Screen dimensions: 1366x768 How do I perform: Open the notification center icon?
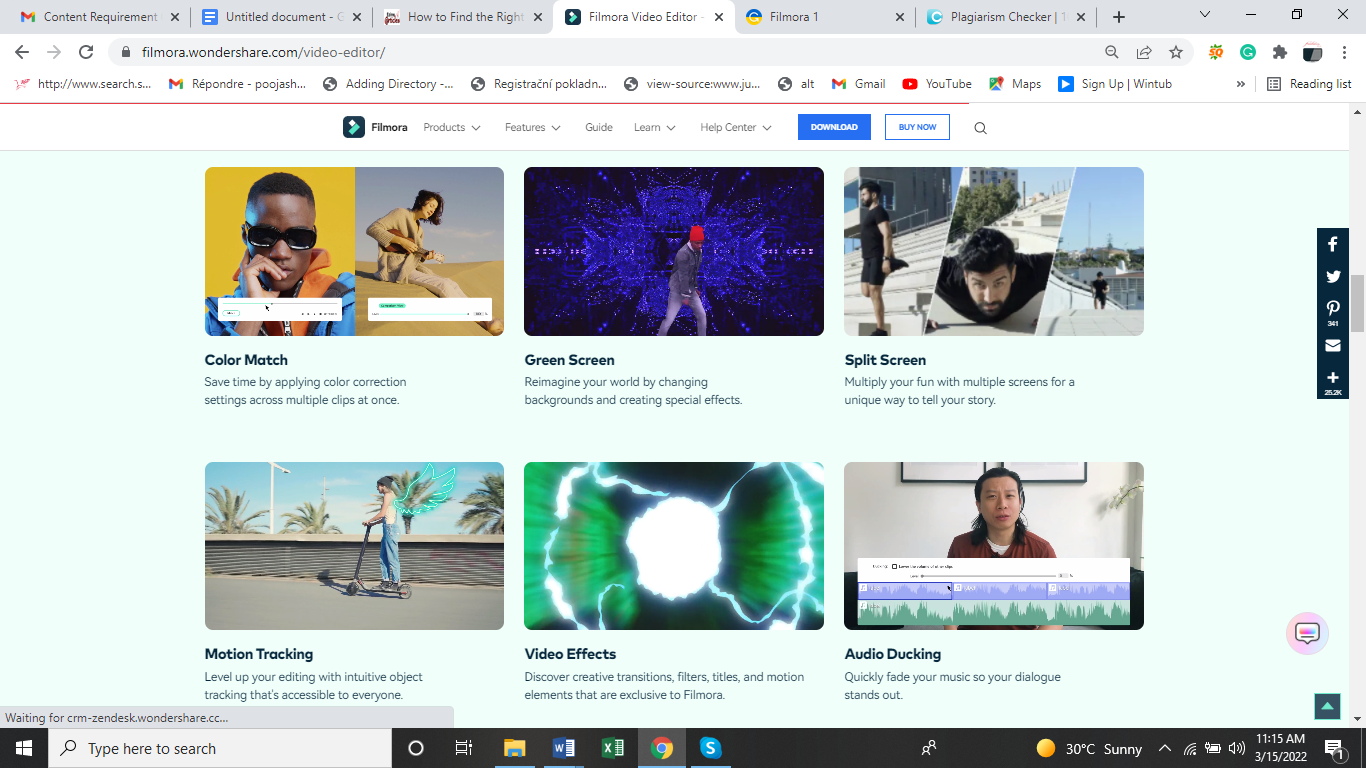click(x=1333, y=748)
